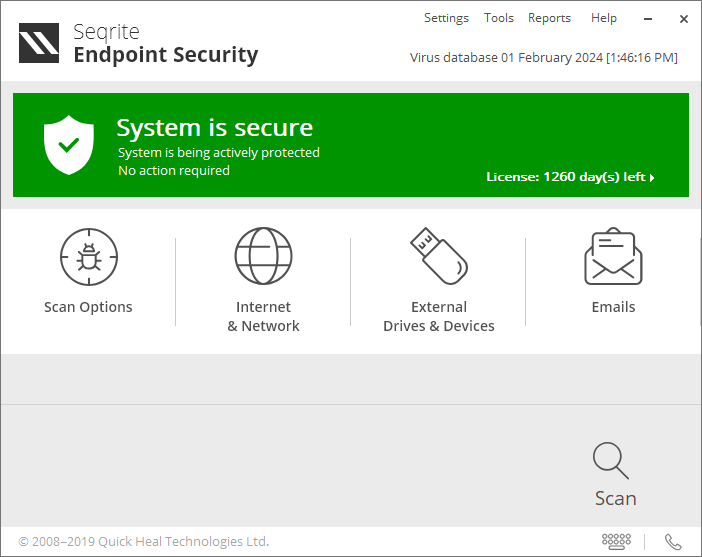Open the Emails envelope icon

613,256
